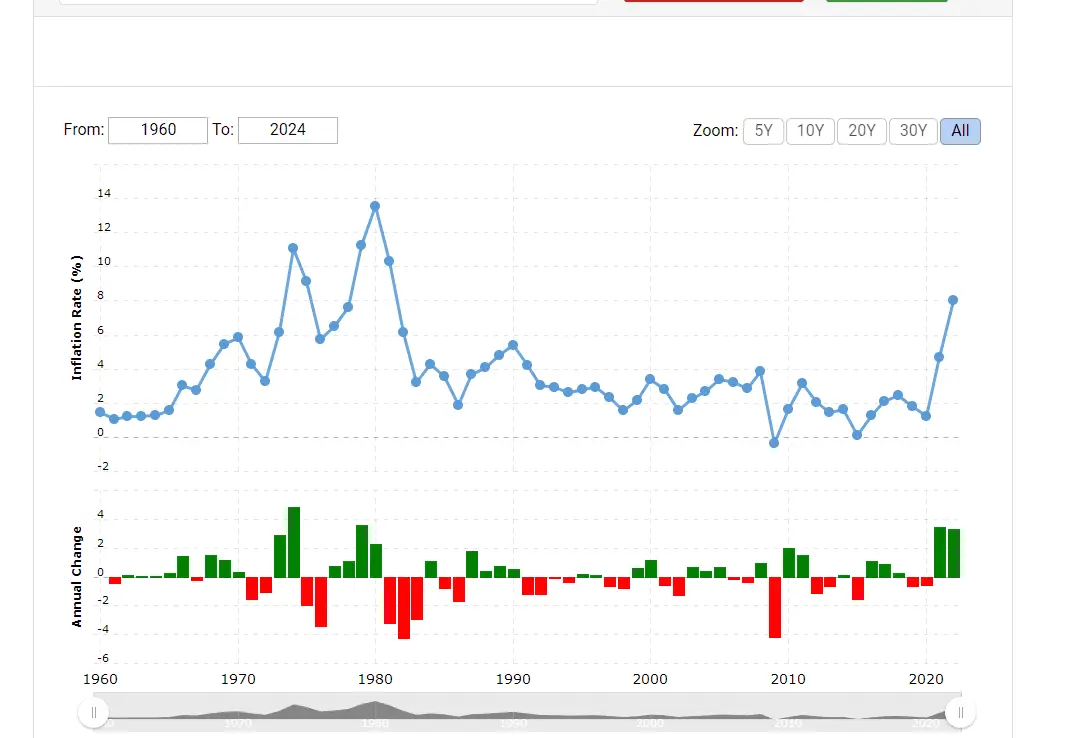Select the All zoom button
This screenshot has width=1092, height=738.
coord(960,131)
